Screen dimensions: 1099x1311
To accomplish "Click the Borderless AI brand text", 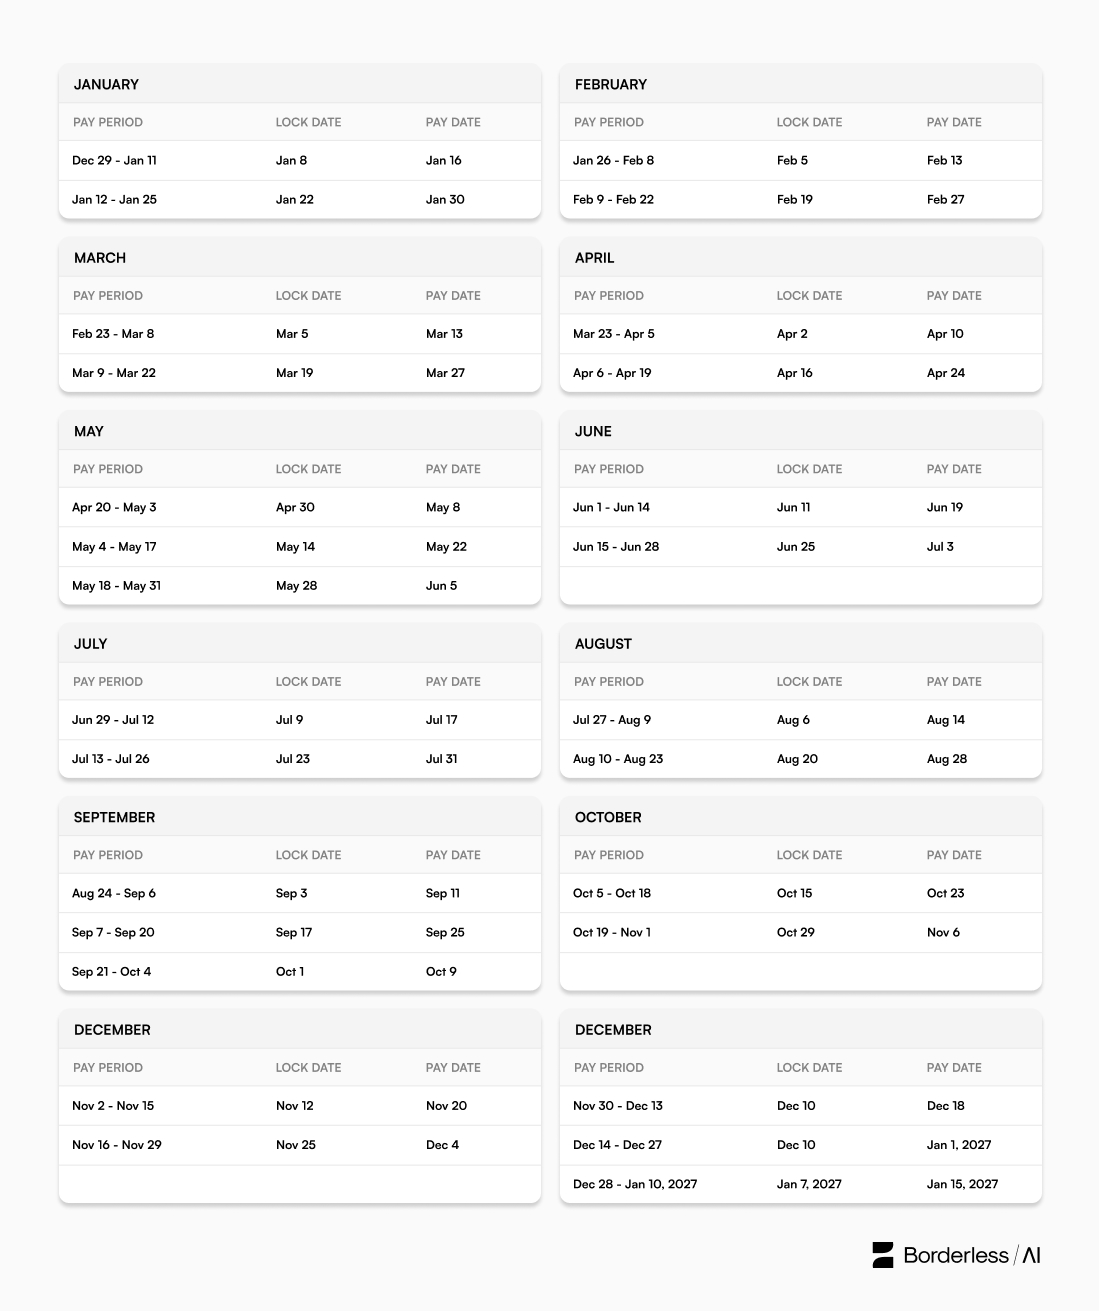I will tap(972, 1255).
